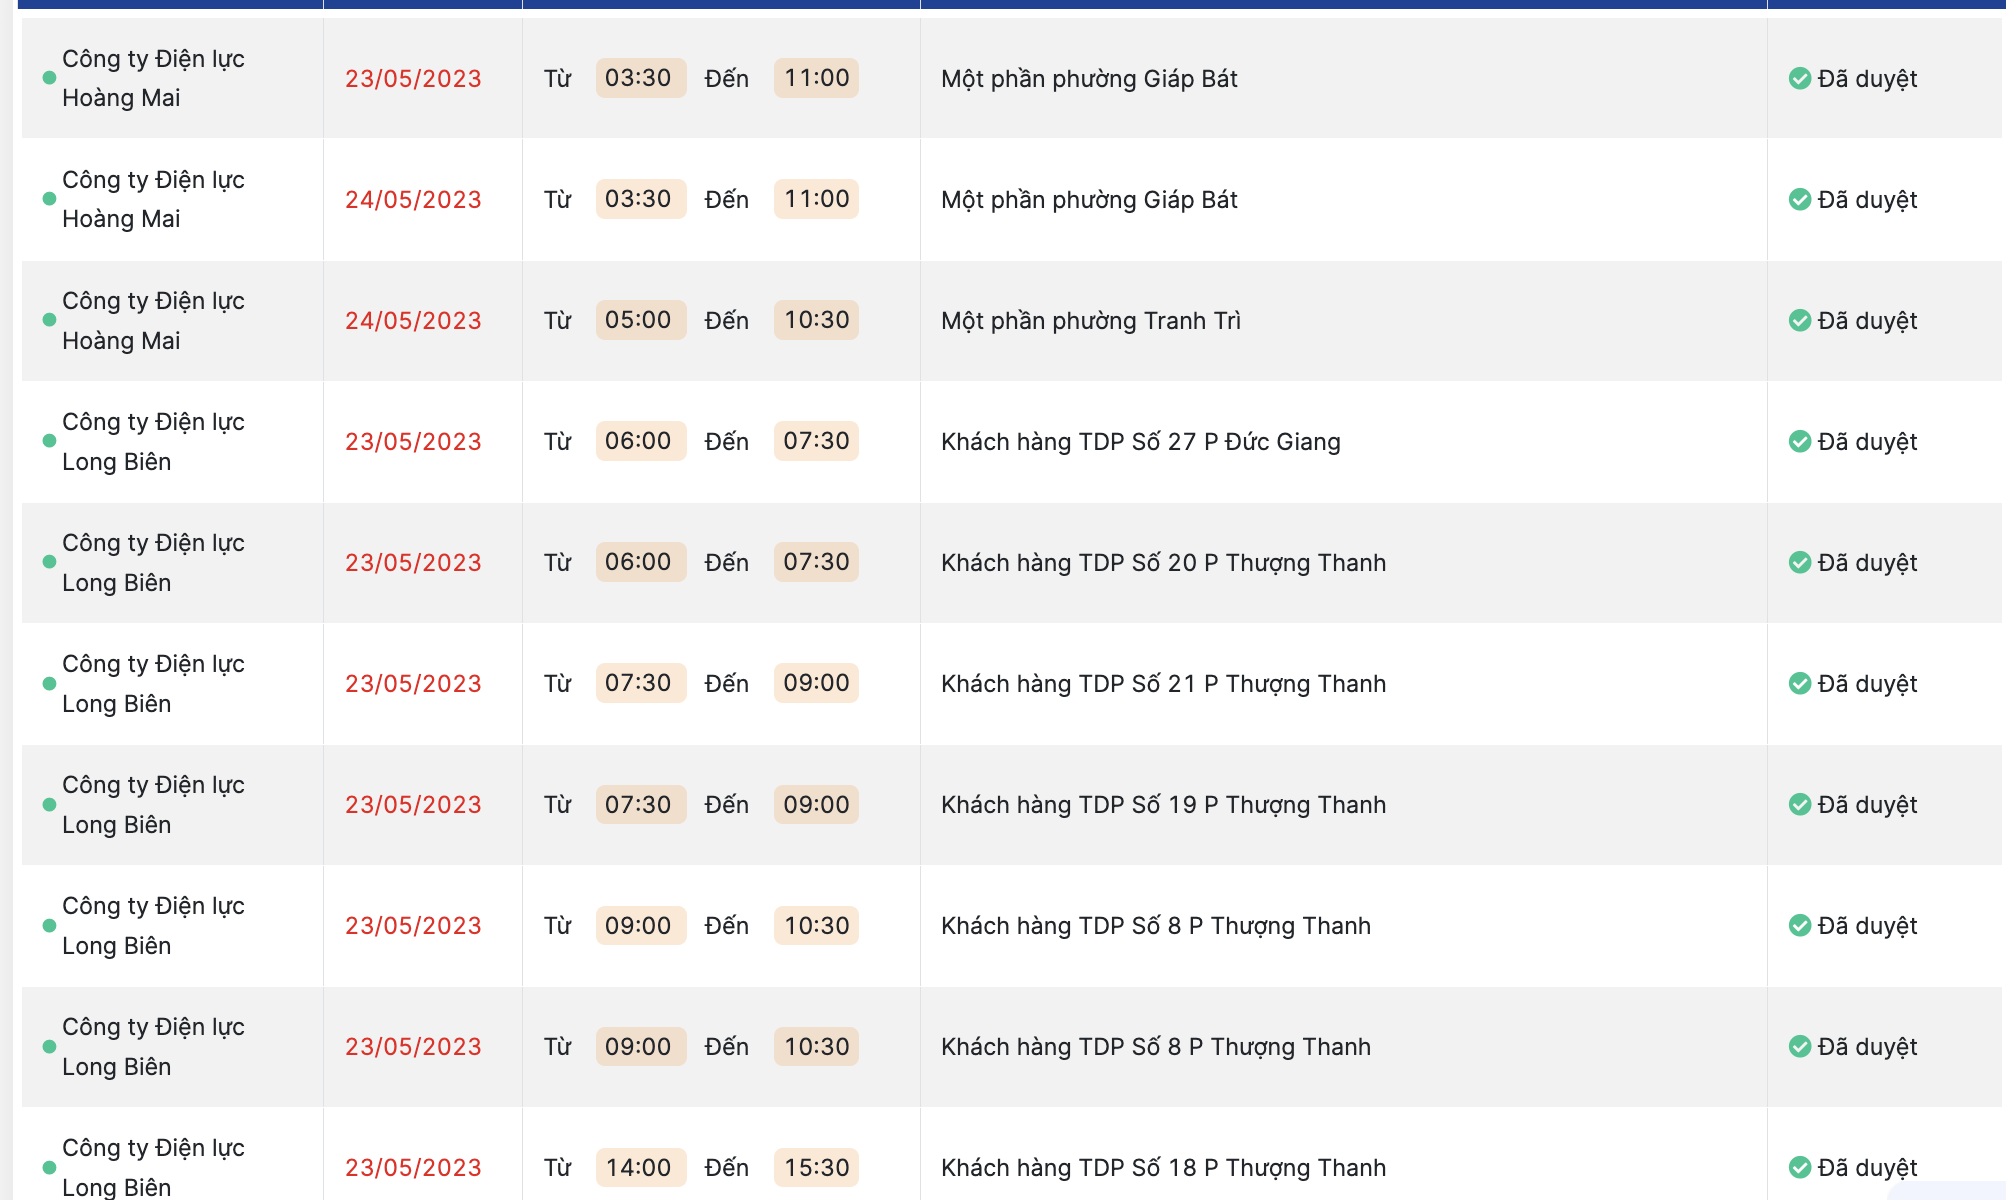
Task: Select date 24/05/2023 in Giáp Bát row
Action: click(413, 199)
